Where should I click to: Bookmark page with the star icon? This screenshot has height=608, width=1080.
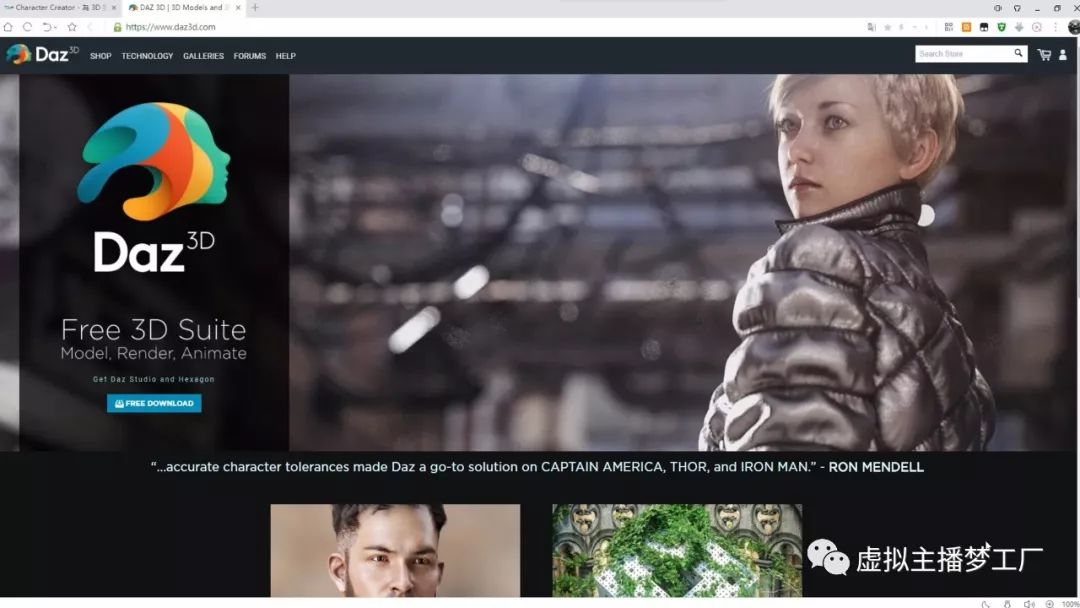coord(72,27)
